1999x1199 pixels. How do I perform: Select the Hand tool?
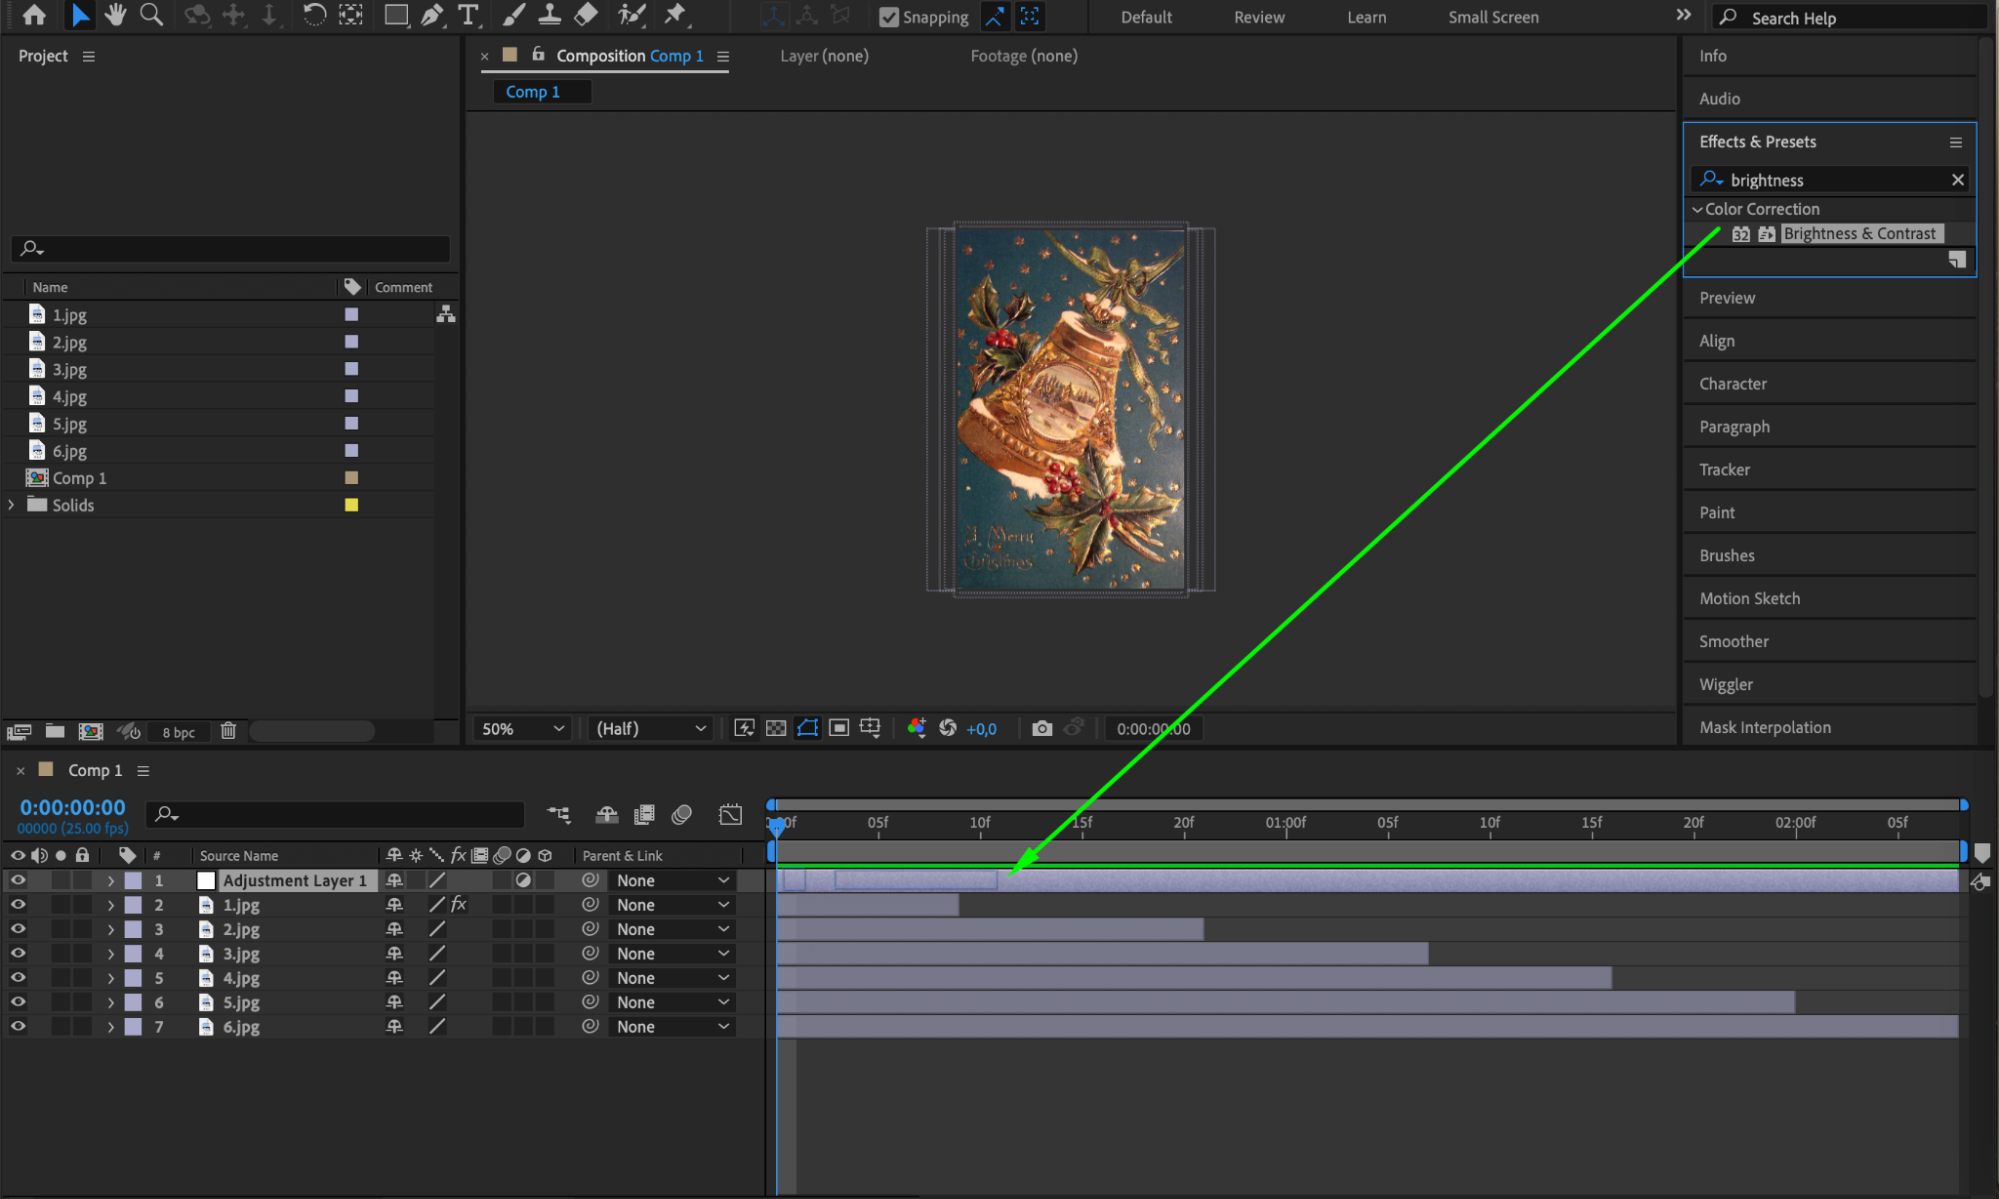coord(115,15)
